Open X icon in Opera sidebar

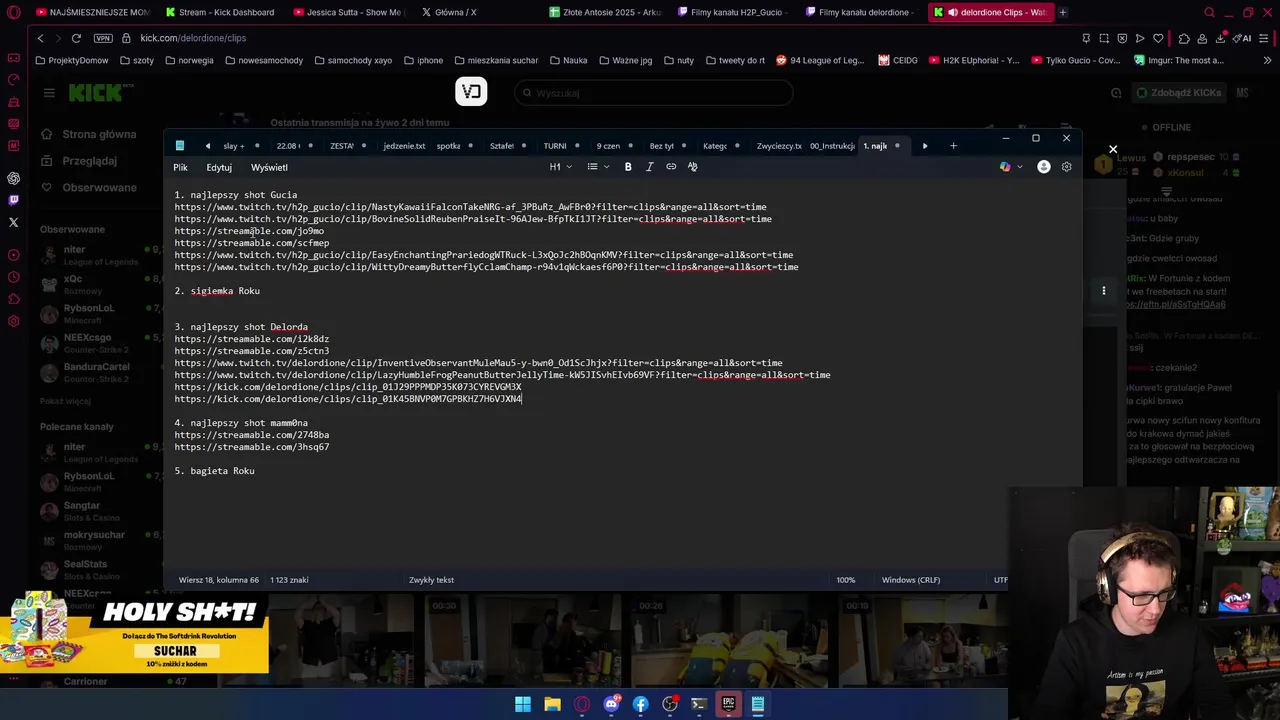(13, 222)
